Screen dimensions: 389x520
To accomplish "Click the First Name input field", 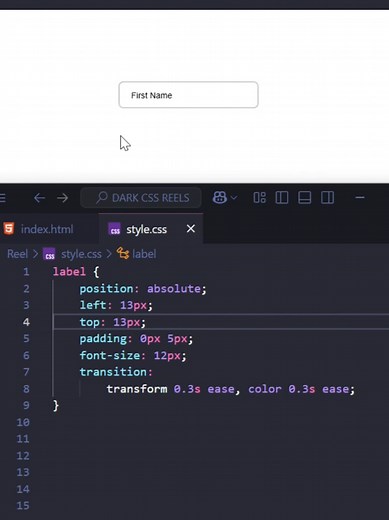I will 188,95.
